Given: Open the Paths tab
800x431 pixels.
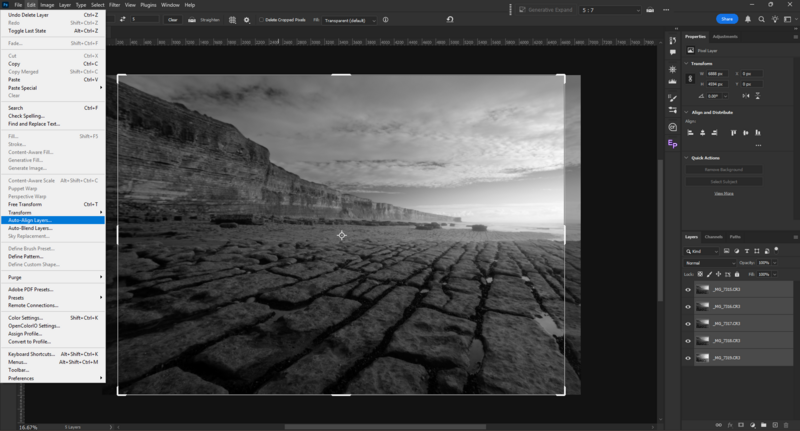Looking at the screenshot, I should click(735, 237).
